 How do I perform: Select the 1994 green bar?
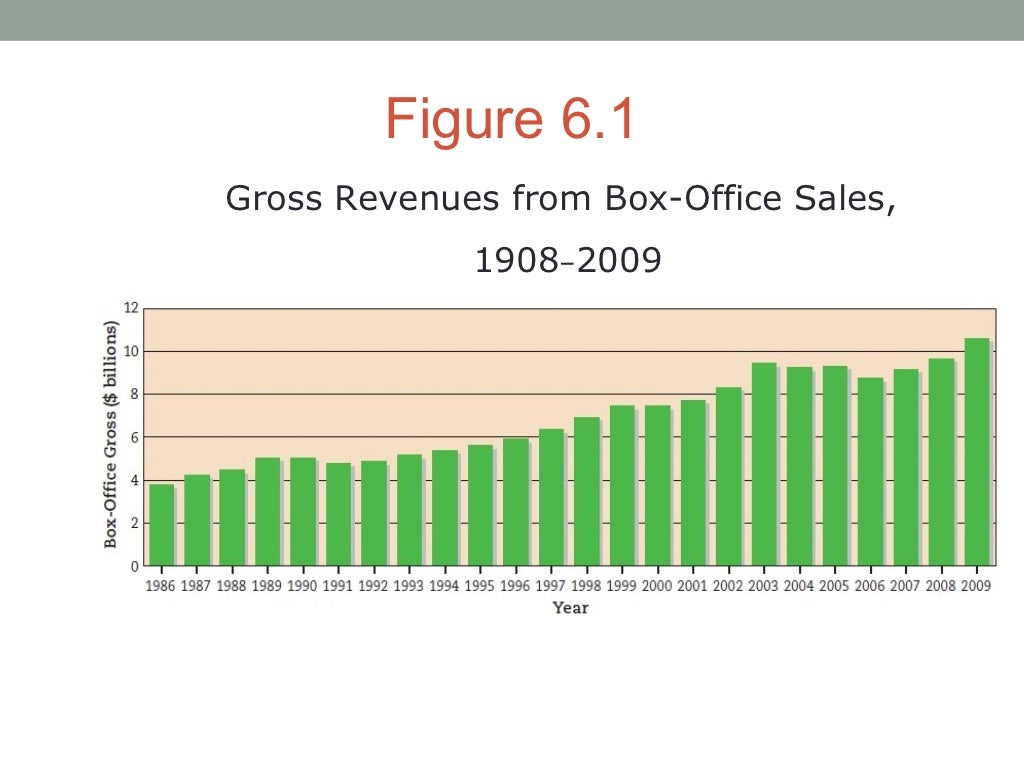[x=445, y=507]
